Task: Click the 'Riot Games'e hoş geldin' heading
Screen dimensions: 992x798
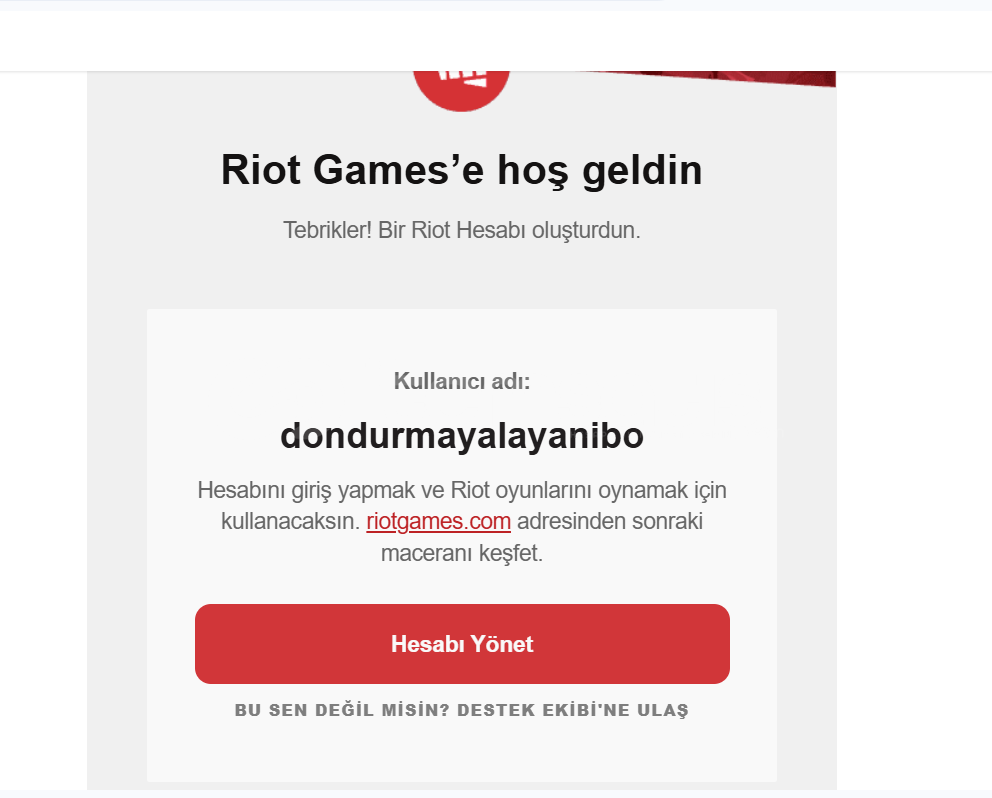Action: 462,170
